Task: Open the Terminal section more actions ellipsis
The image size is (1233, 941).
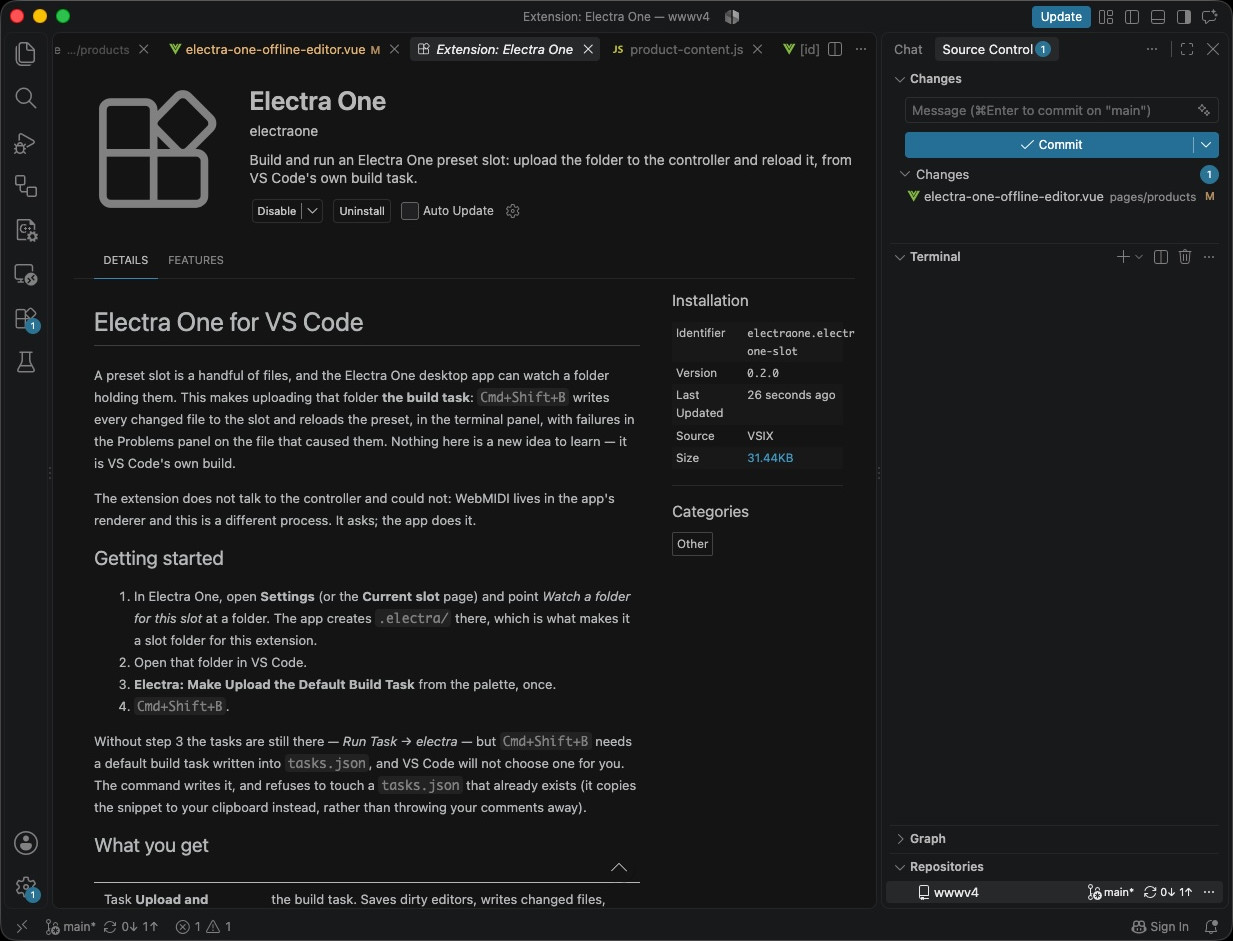Action: click(1209, 257)
